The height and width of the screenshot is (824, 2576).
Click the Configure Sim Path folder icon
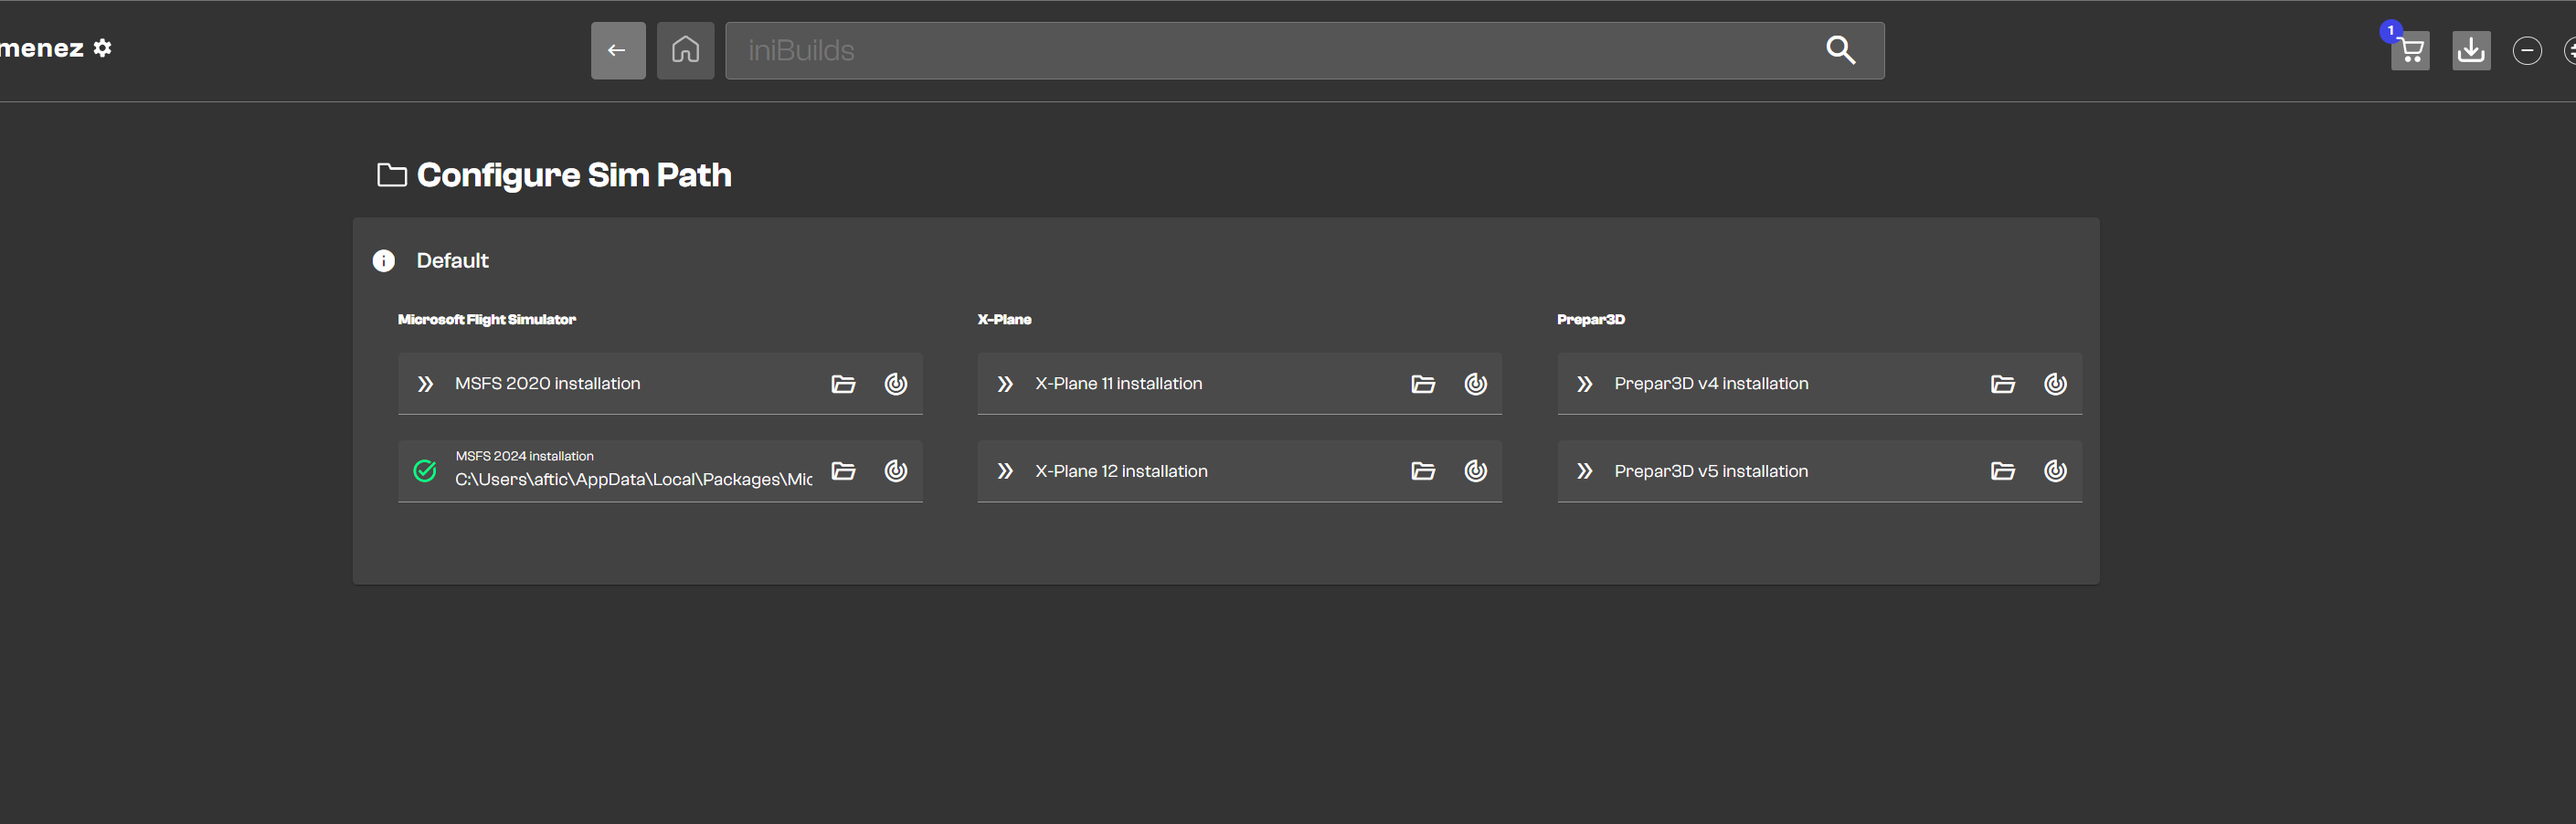(391, 175)
